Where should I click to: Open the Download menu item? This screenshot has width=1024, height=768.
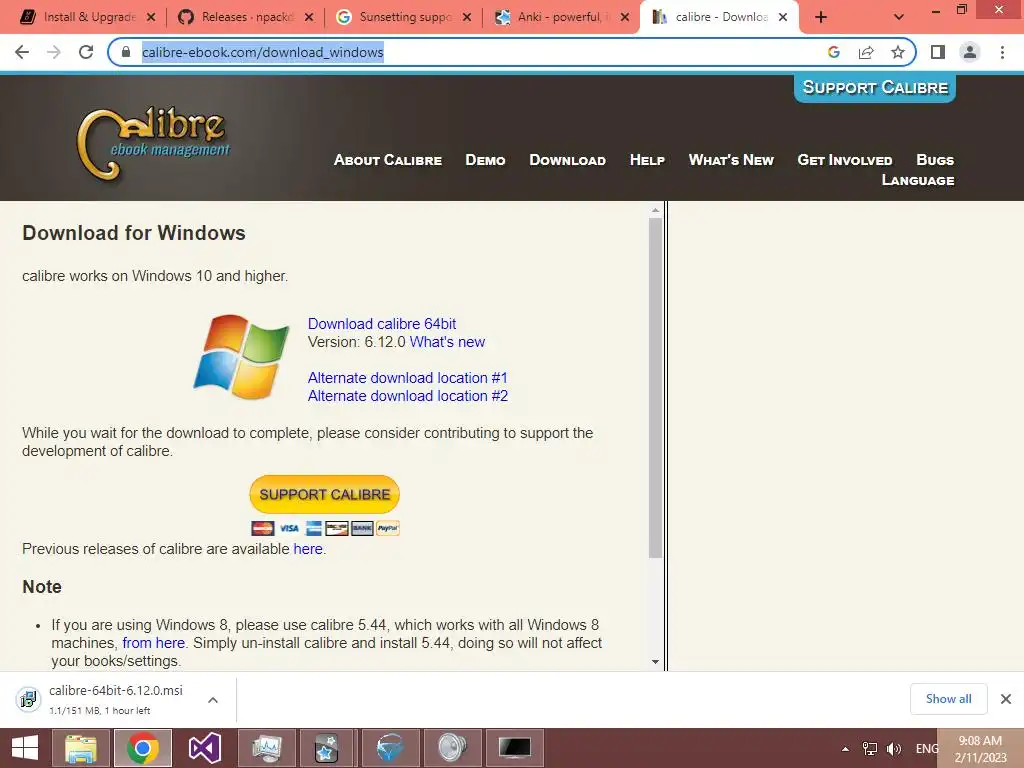[x=568, y=160]
